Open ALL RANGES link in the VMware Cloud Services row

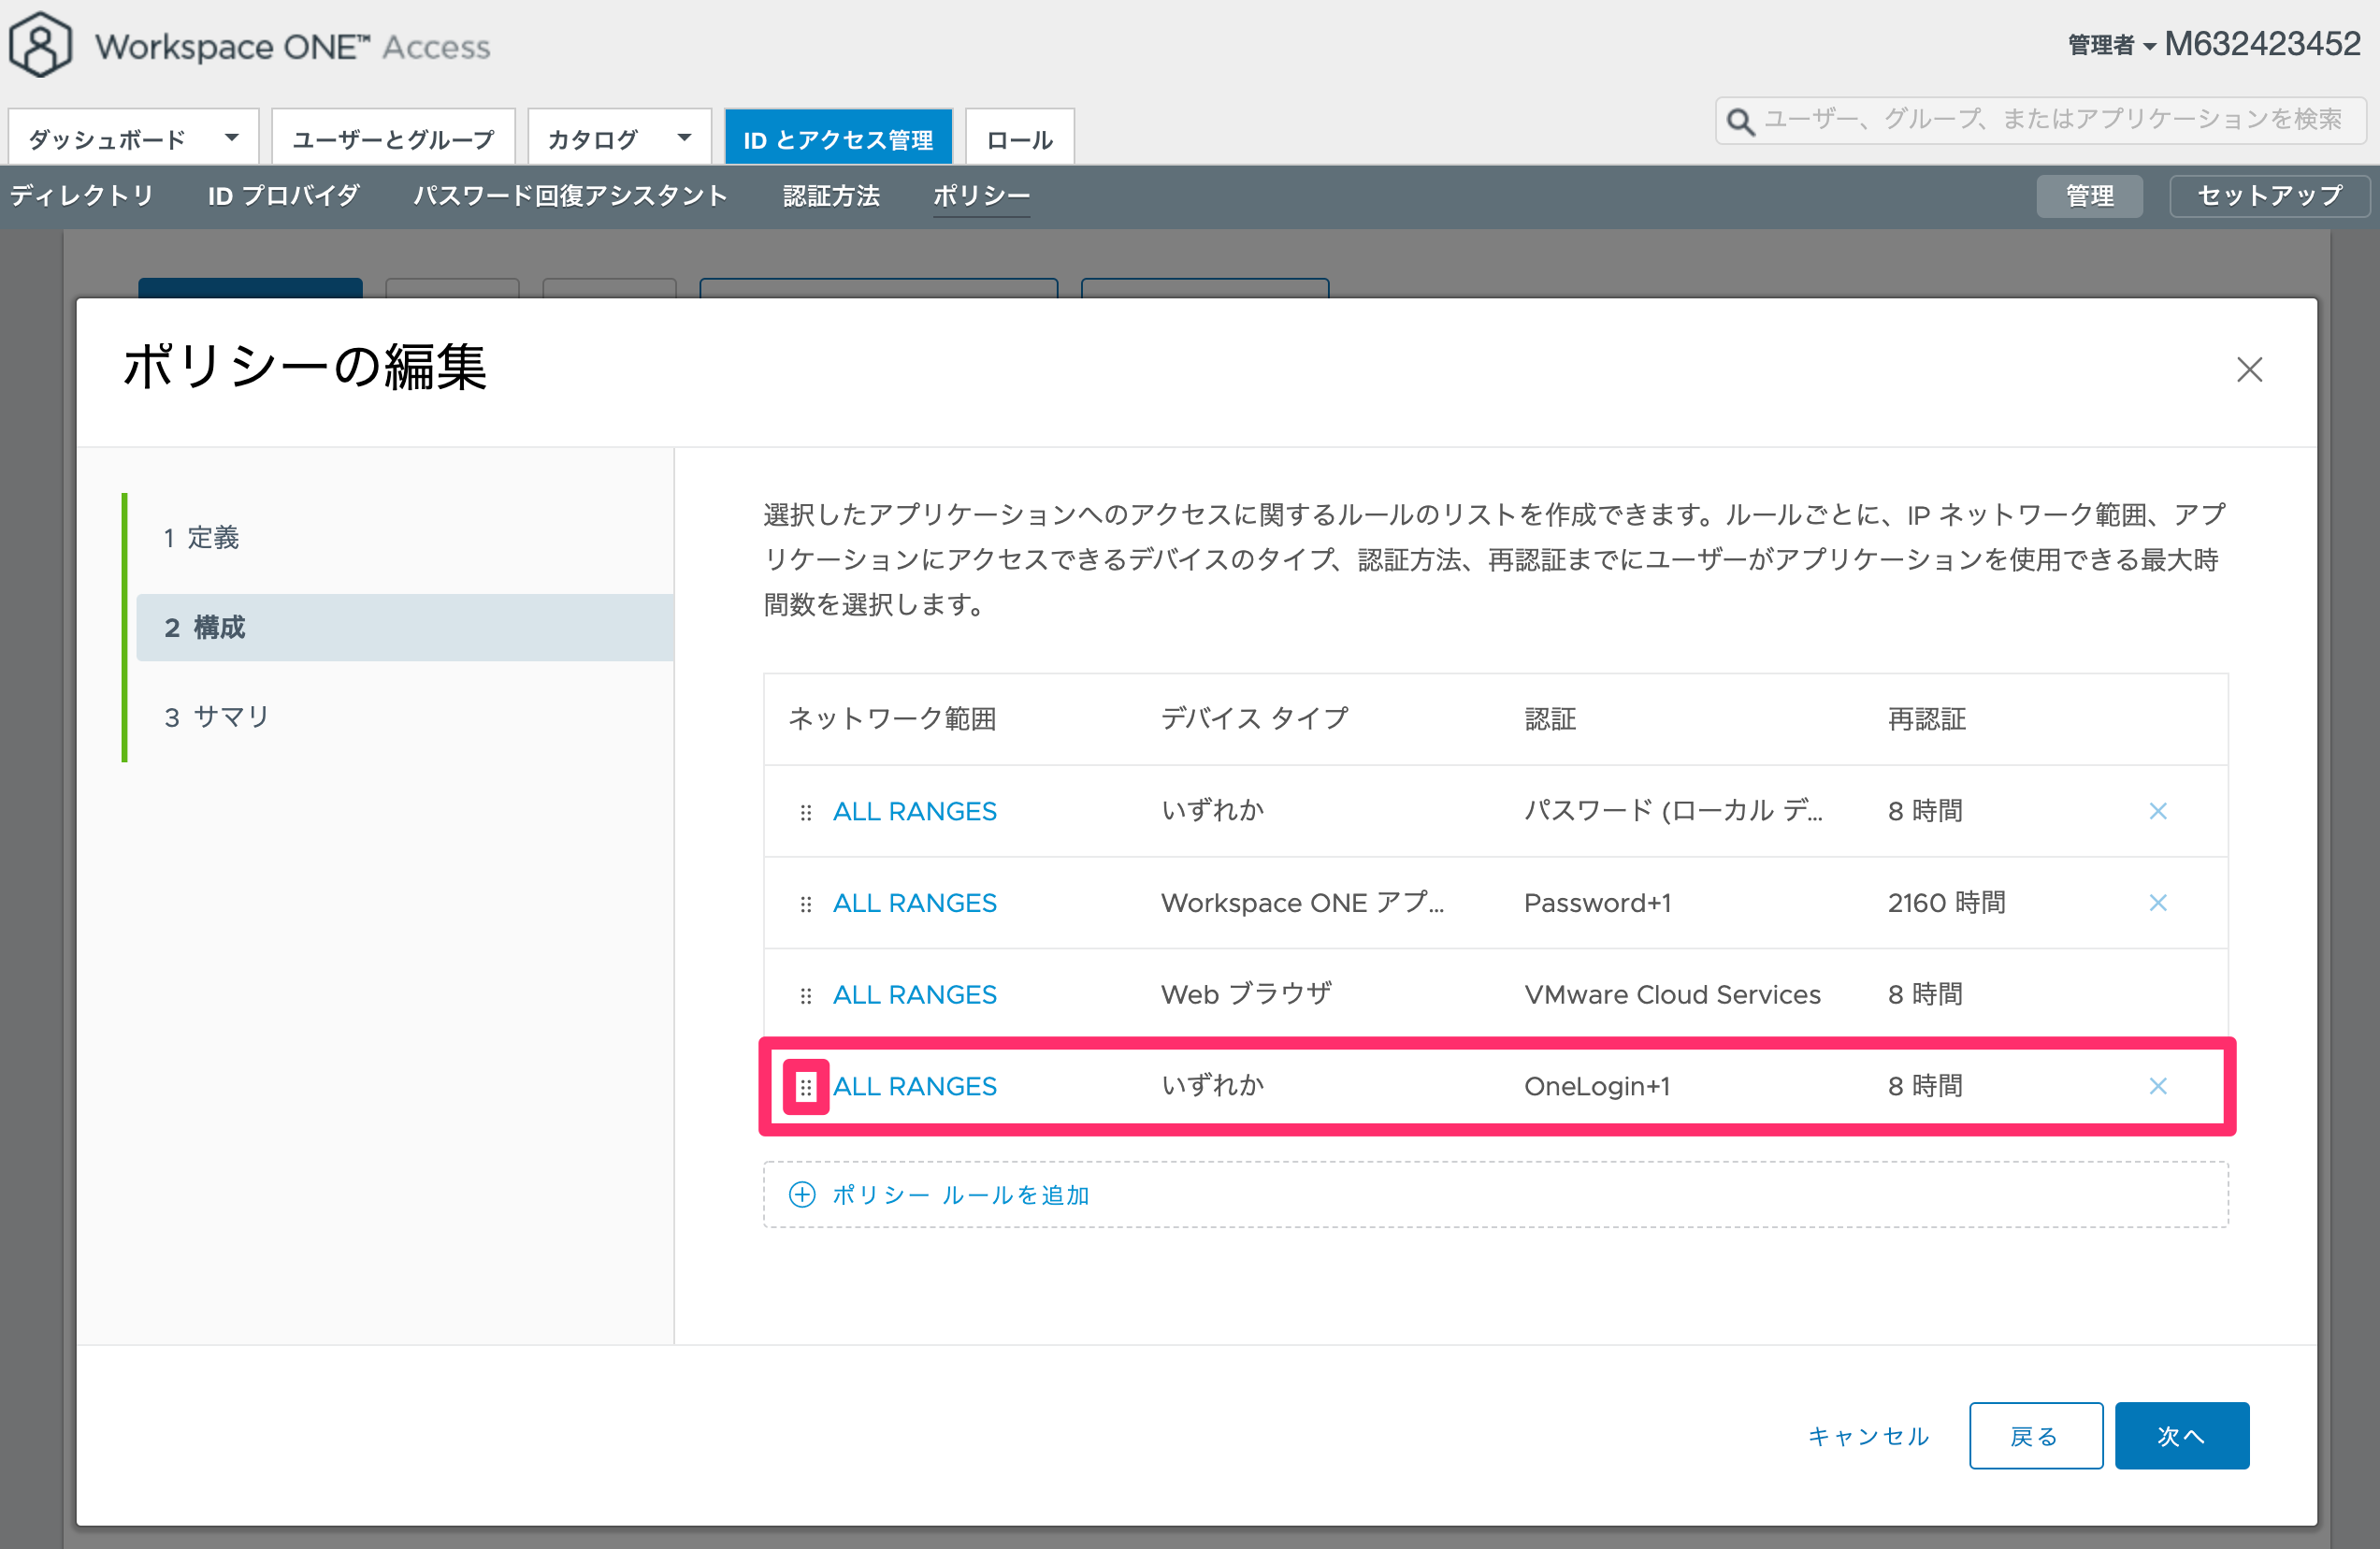pos(915,995)
